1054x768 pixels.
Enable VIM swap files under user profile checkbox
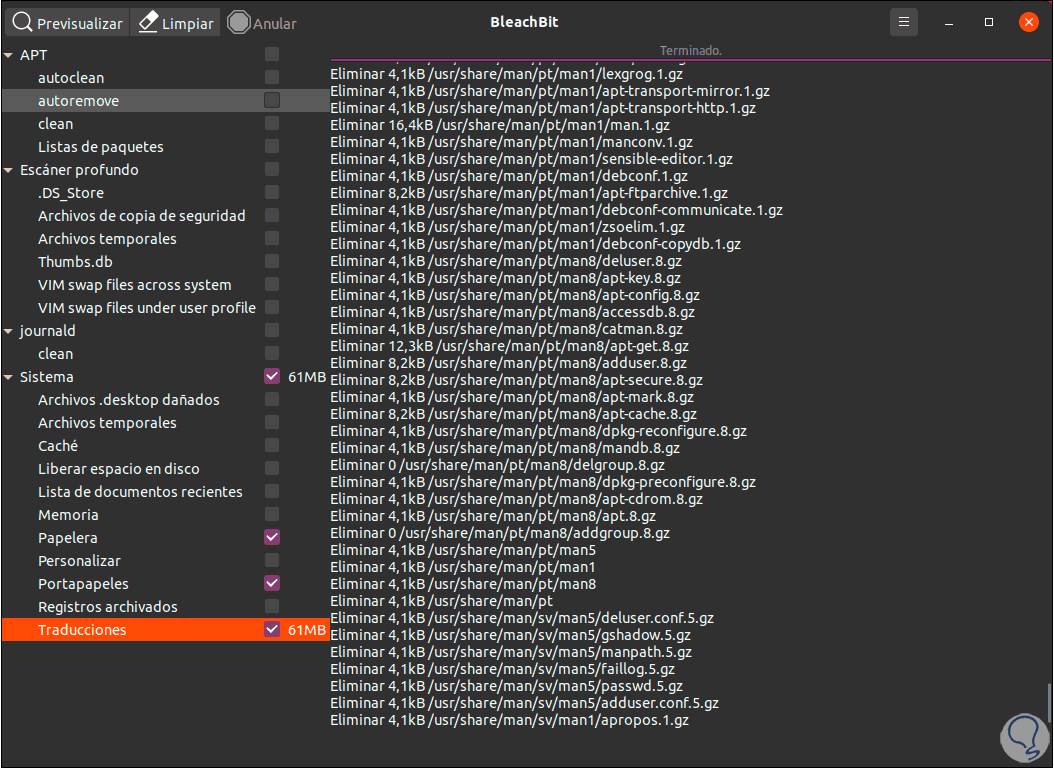[272, 307]
